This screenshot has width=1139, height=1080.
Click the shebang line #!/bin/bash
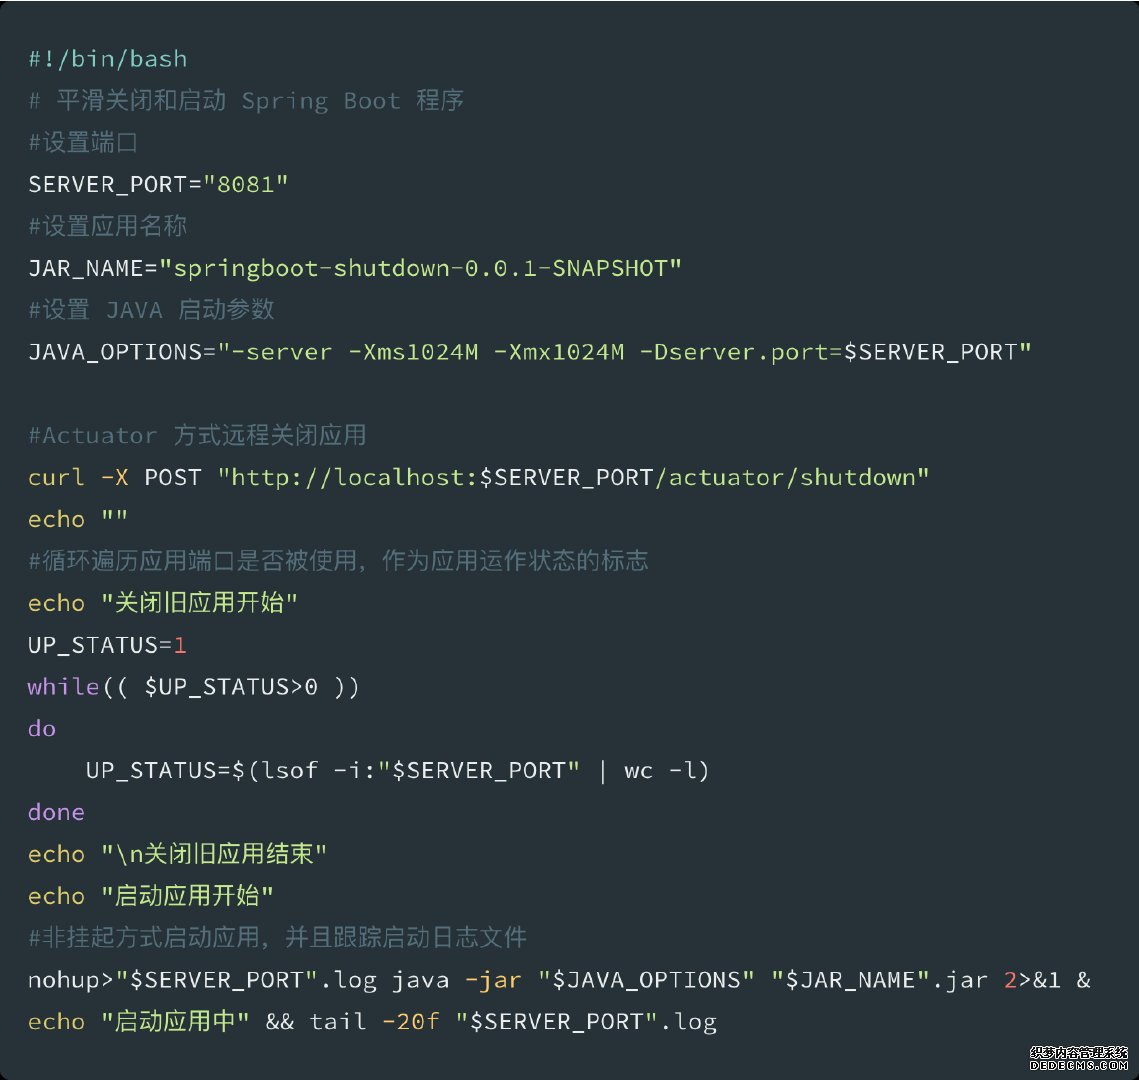pyautogui.click(x=108, y=59)
